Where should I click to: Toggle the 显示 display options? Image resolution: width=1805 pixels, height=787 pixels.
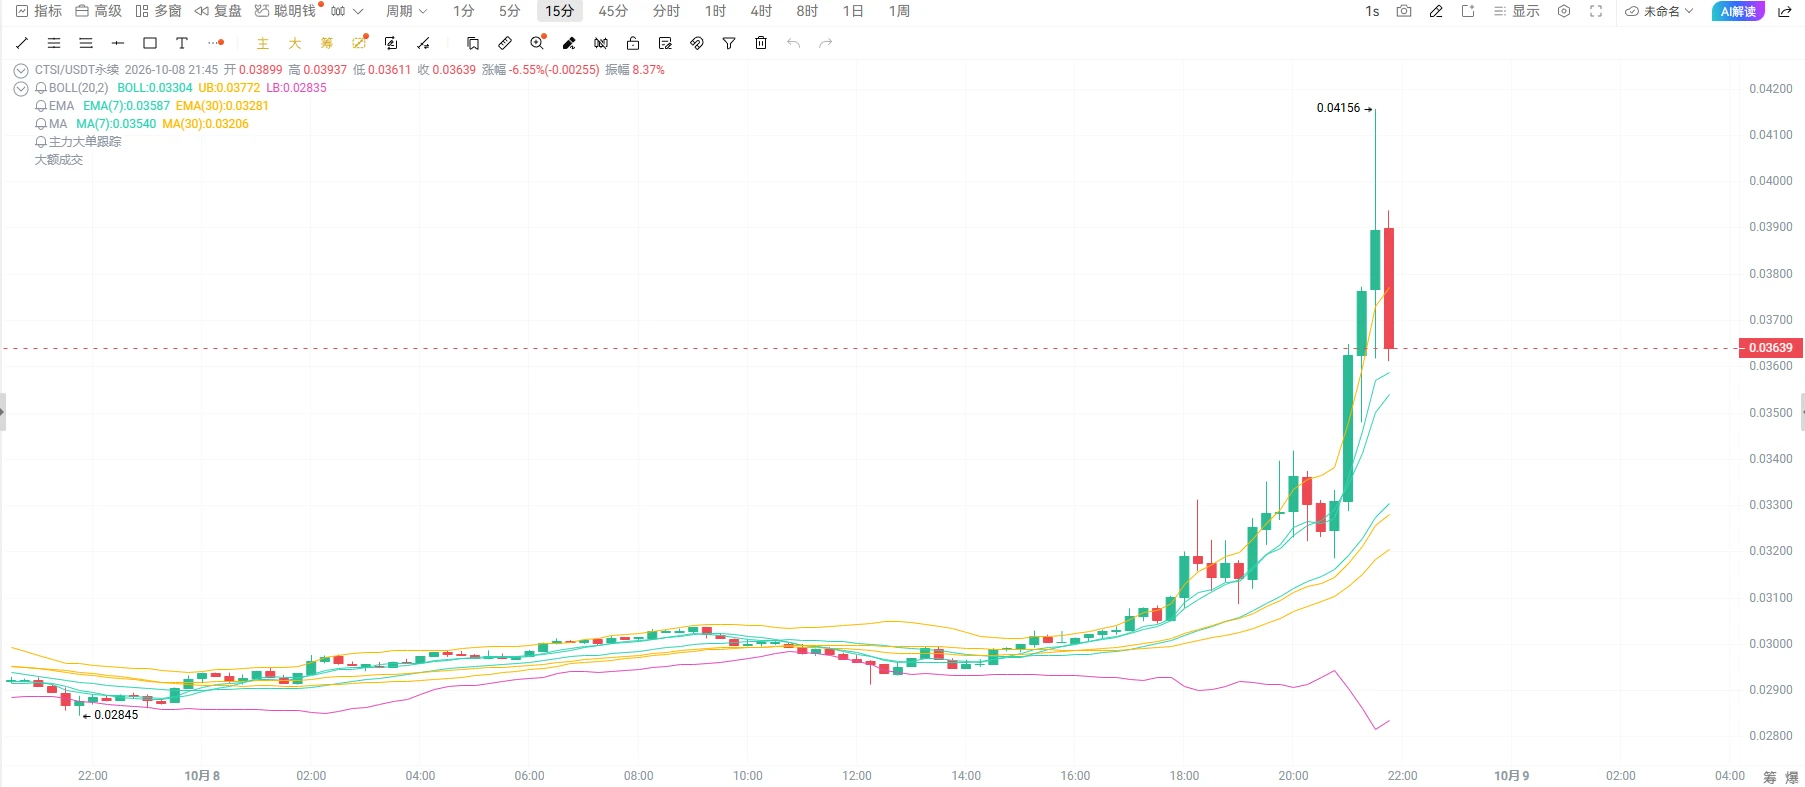(x=1516, y=11)
